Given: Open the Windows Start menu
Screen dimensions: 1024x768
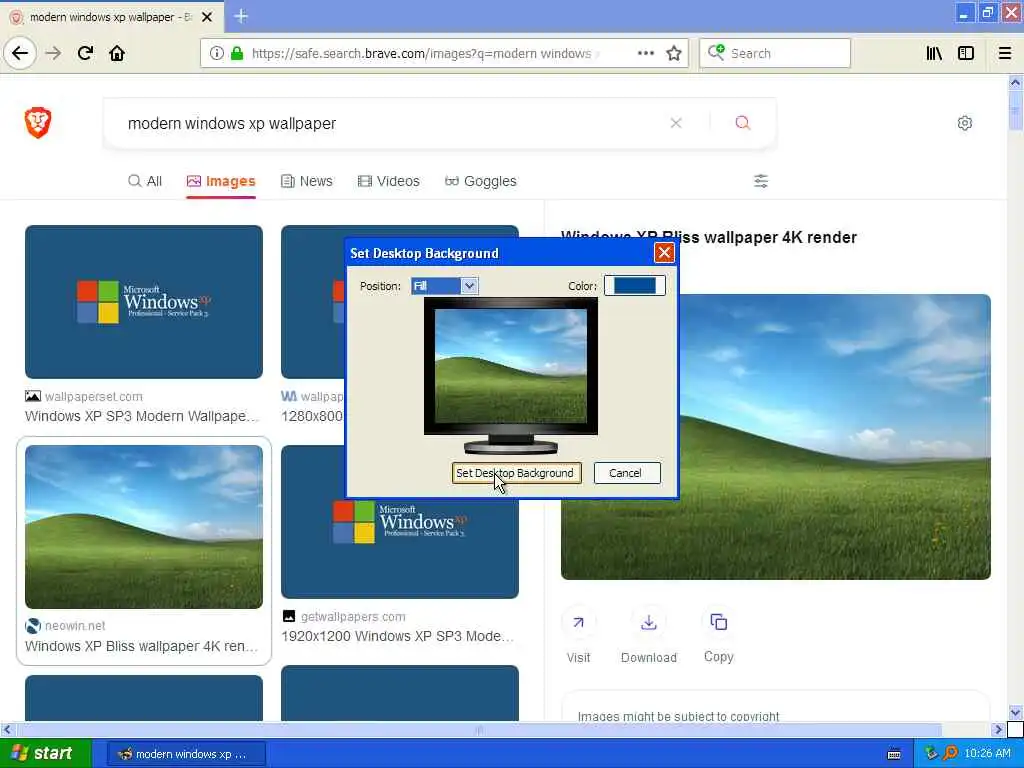Looking at the screenshot, I should tap(45, 754).
